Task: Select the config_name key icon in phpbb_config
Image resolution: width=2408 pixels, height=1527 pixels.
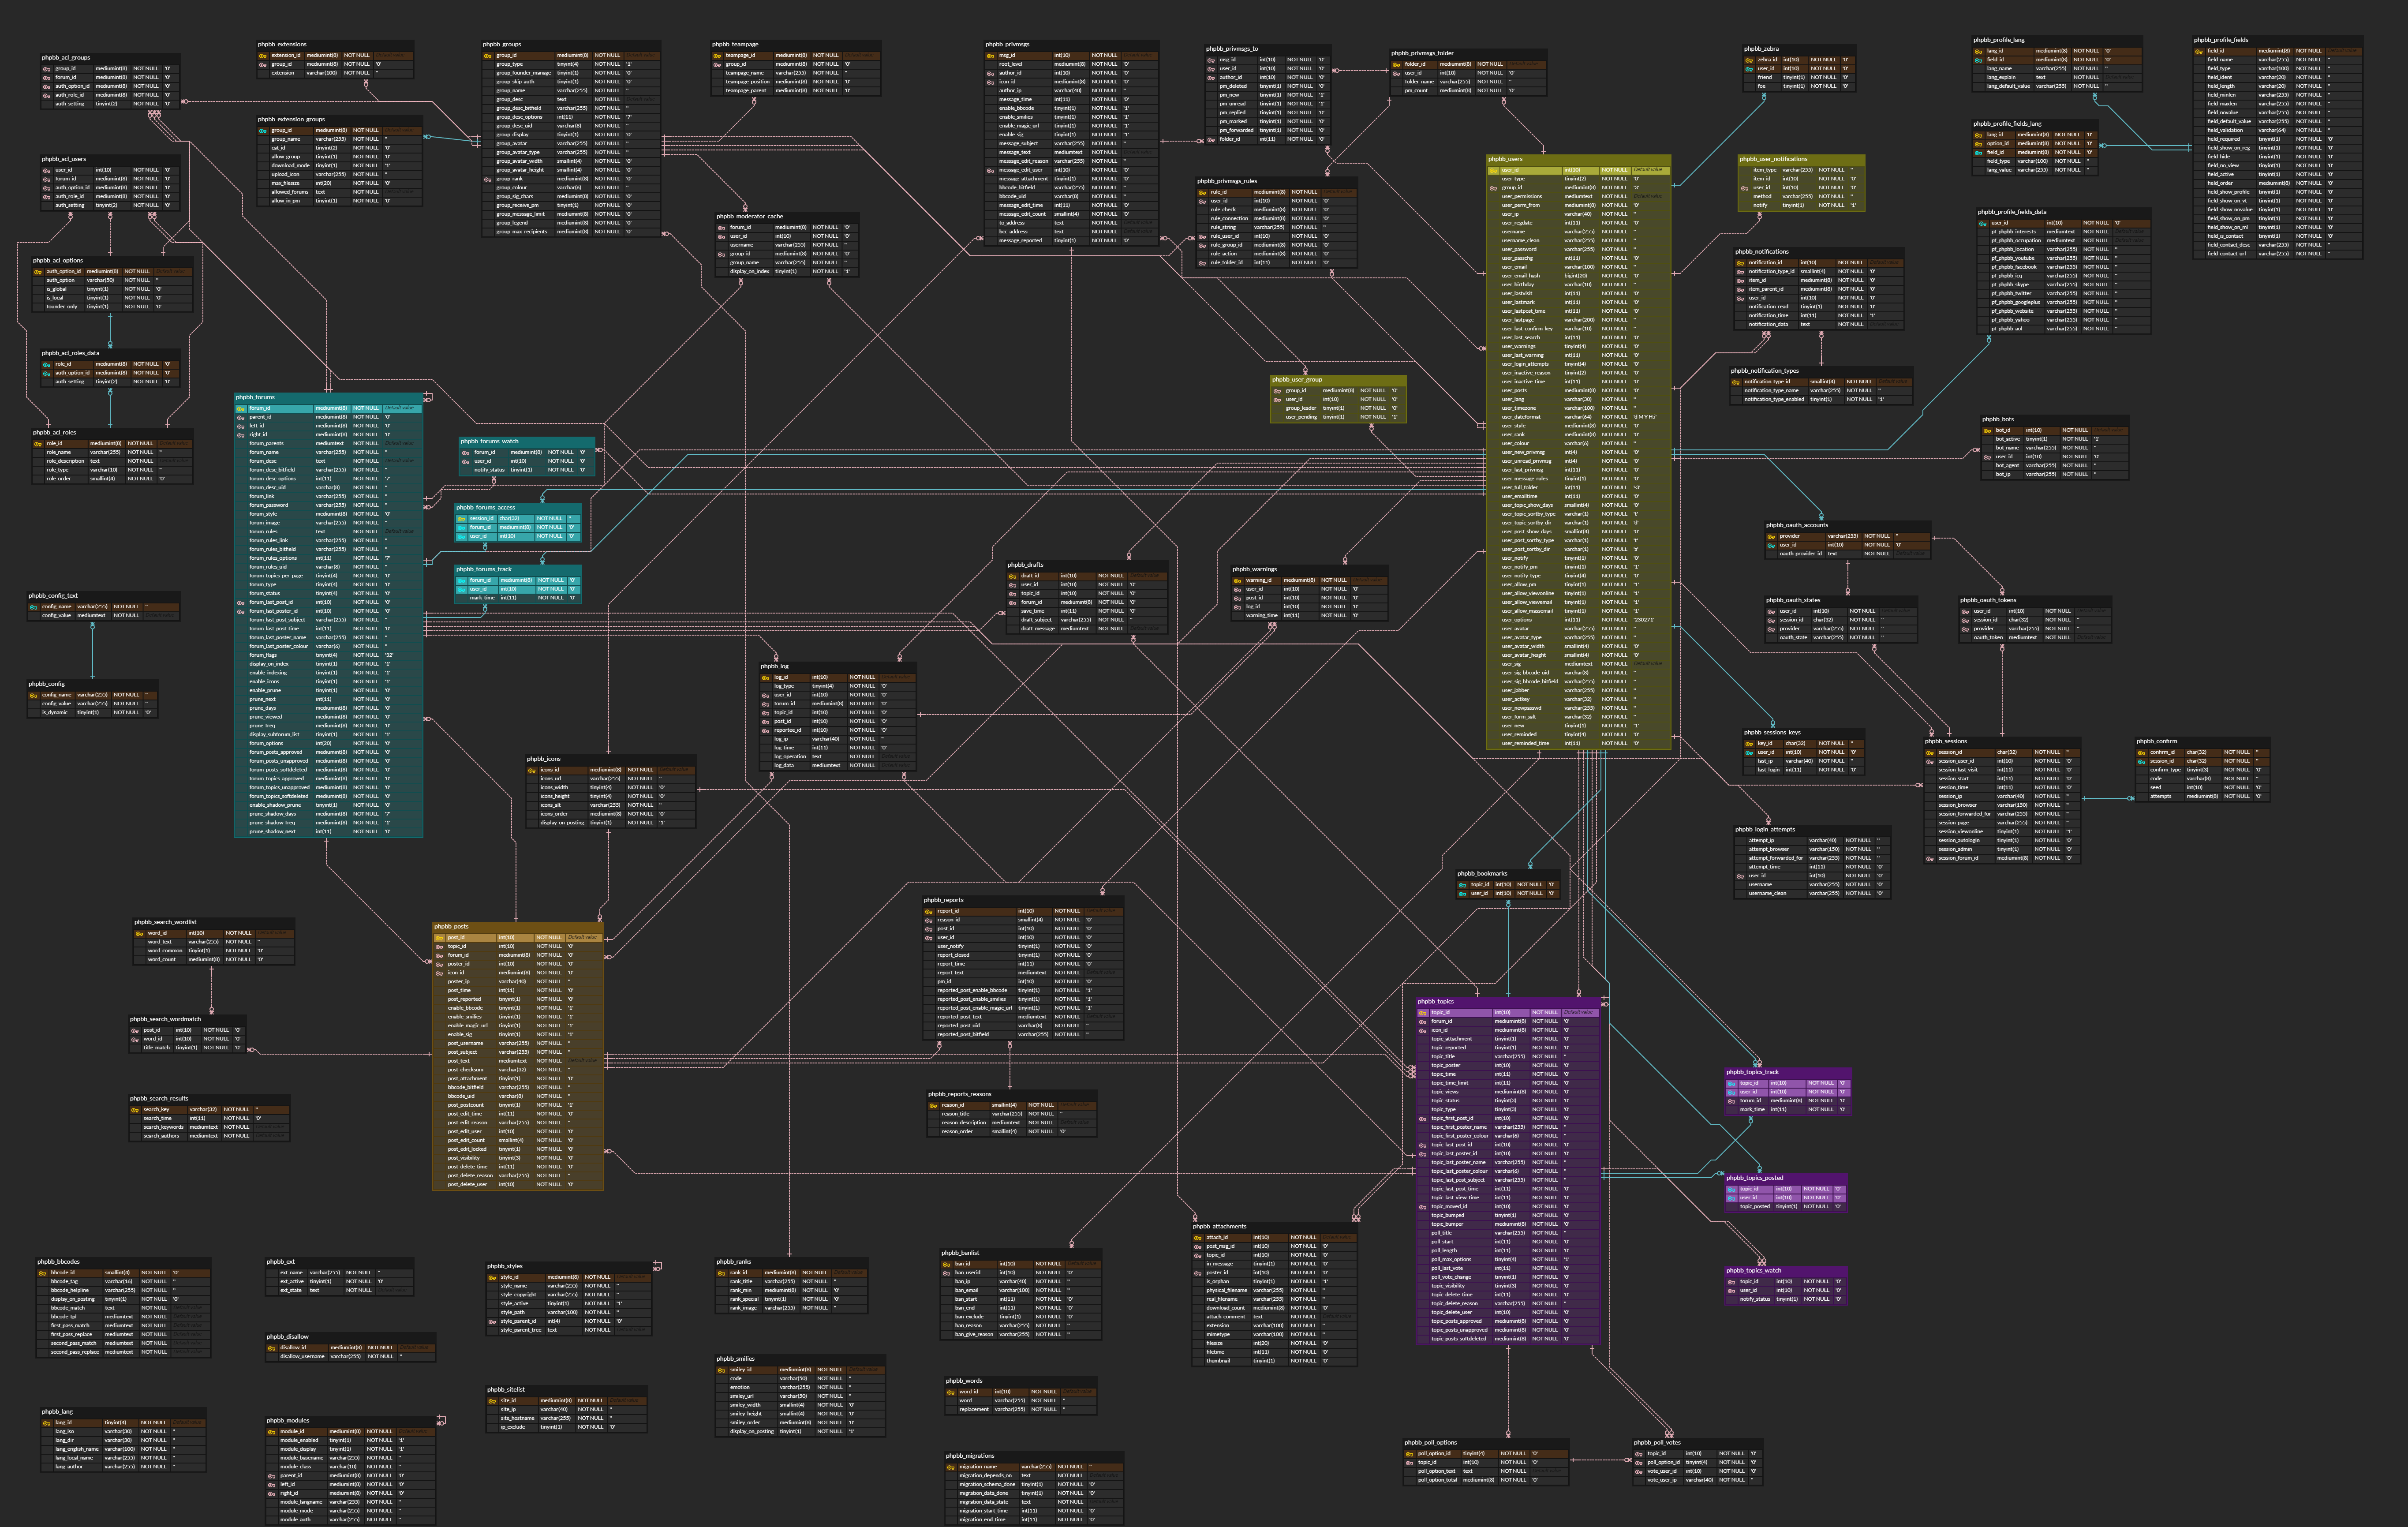Action: coord(34,695)
